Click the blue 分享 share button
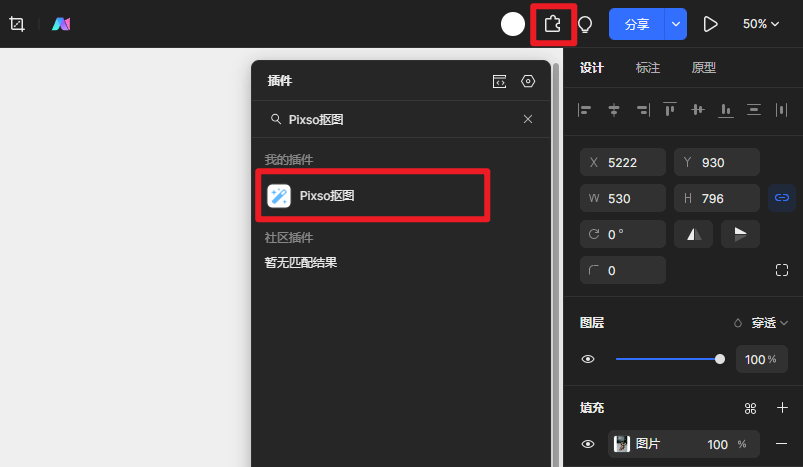The height and width of the screenshot is (467, 803). pyautogui.click(x=637, y=24)
